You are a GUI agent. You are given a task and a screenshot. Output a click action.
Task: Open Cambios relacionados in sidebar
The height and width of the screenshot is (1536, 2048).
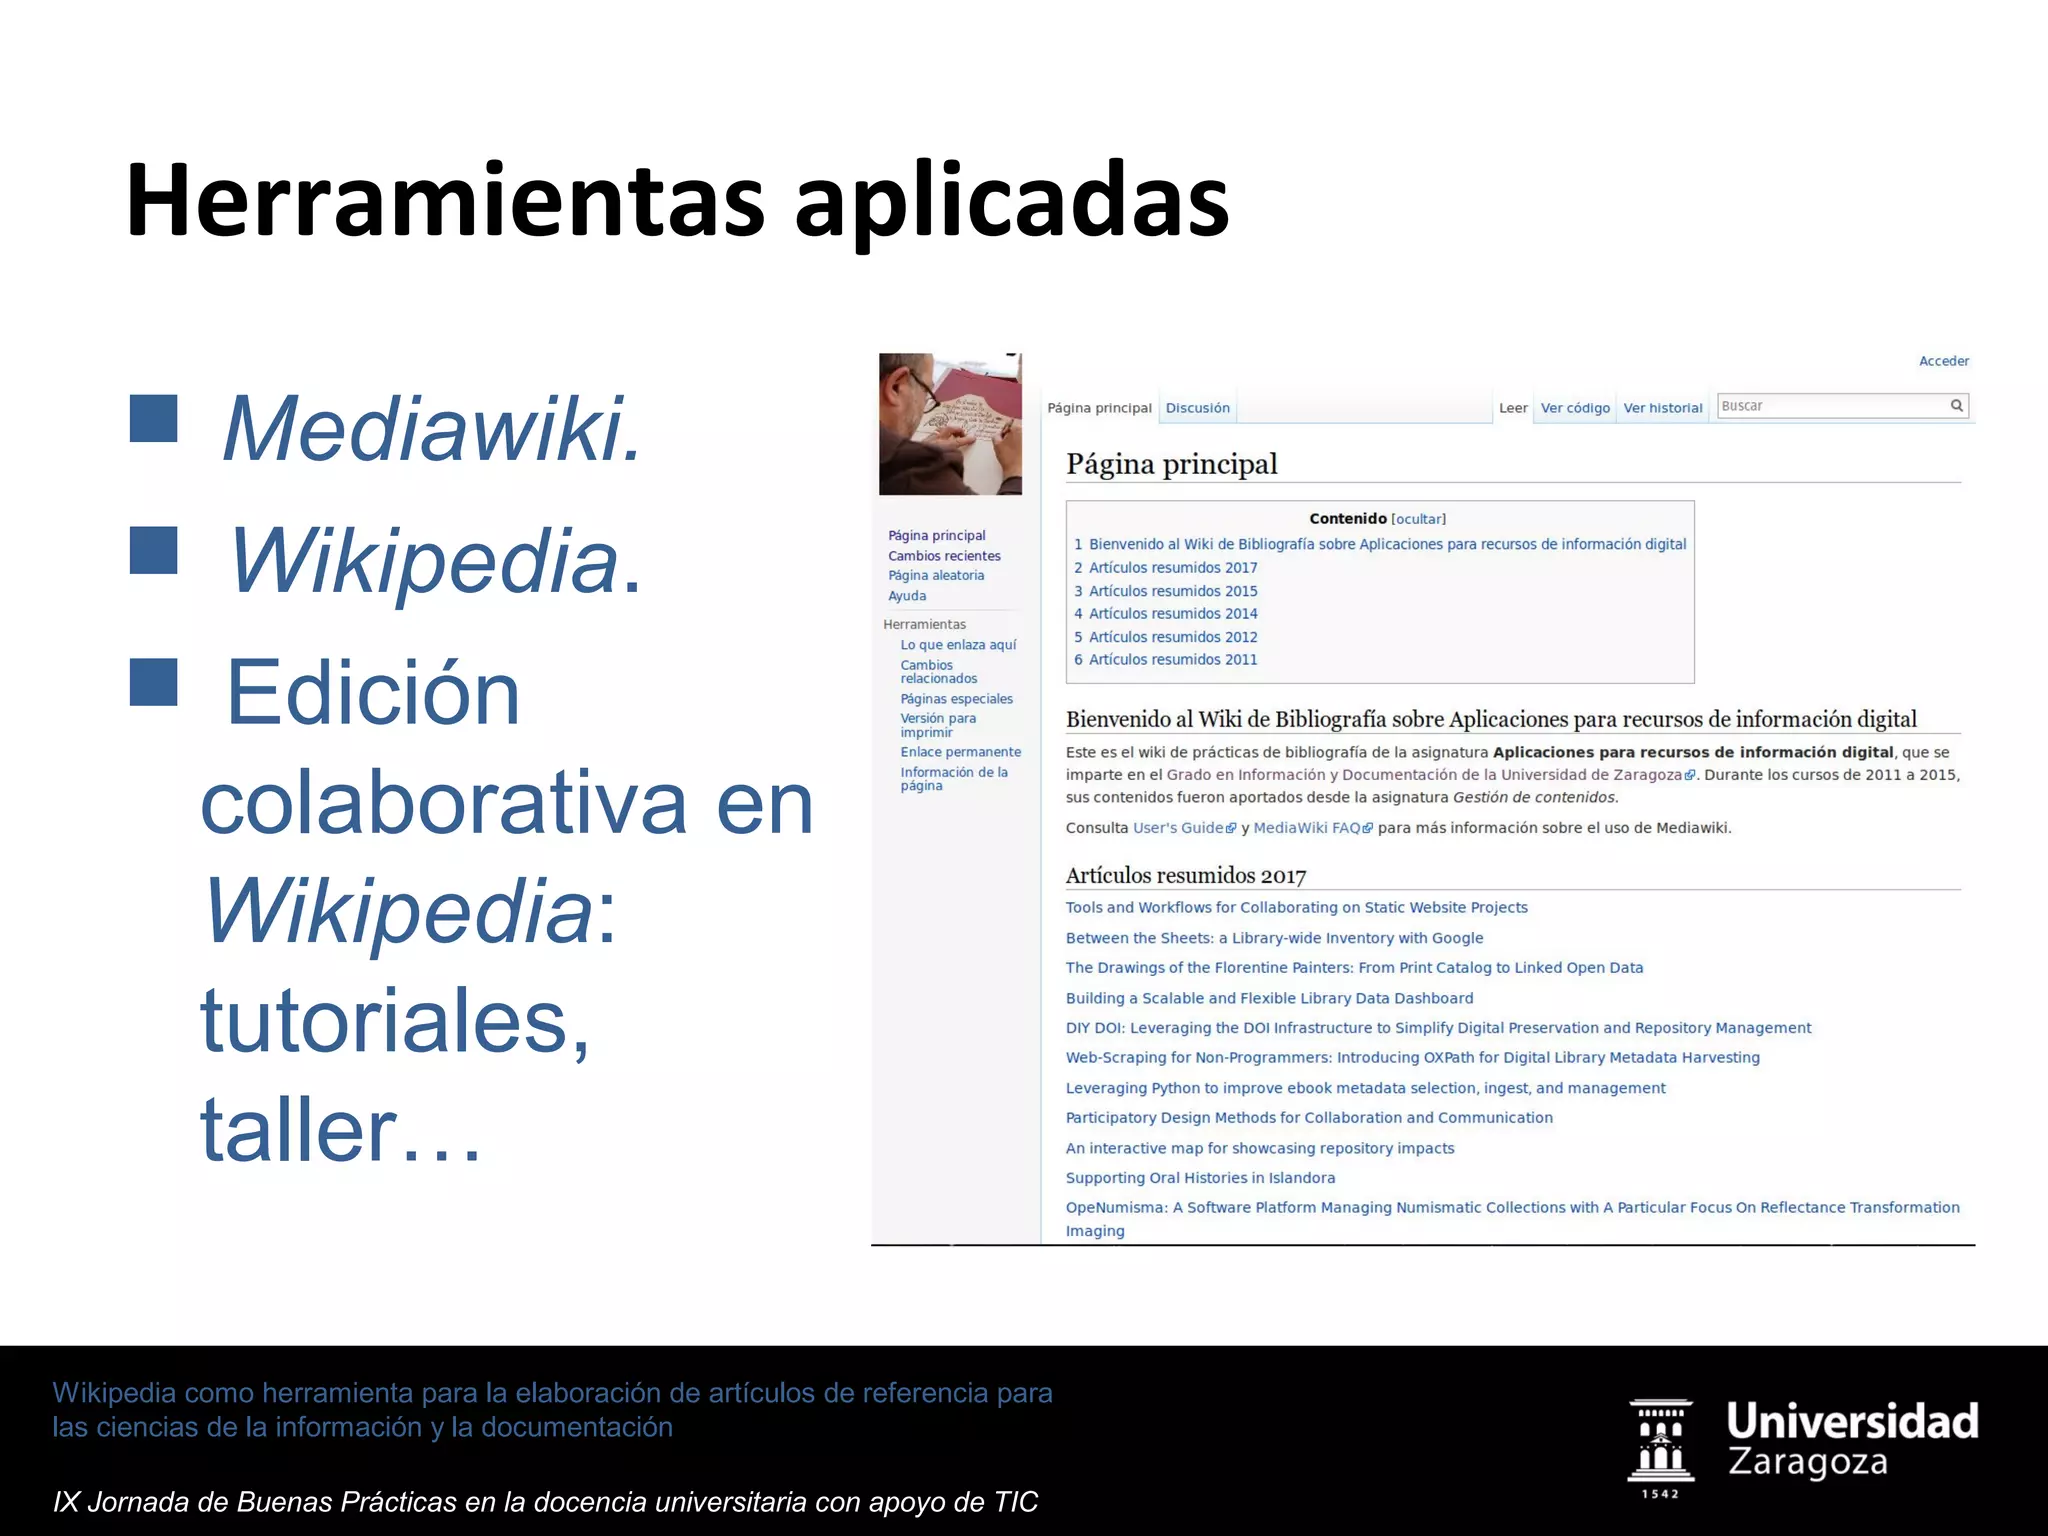coord(939,672)
